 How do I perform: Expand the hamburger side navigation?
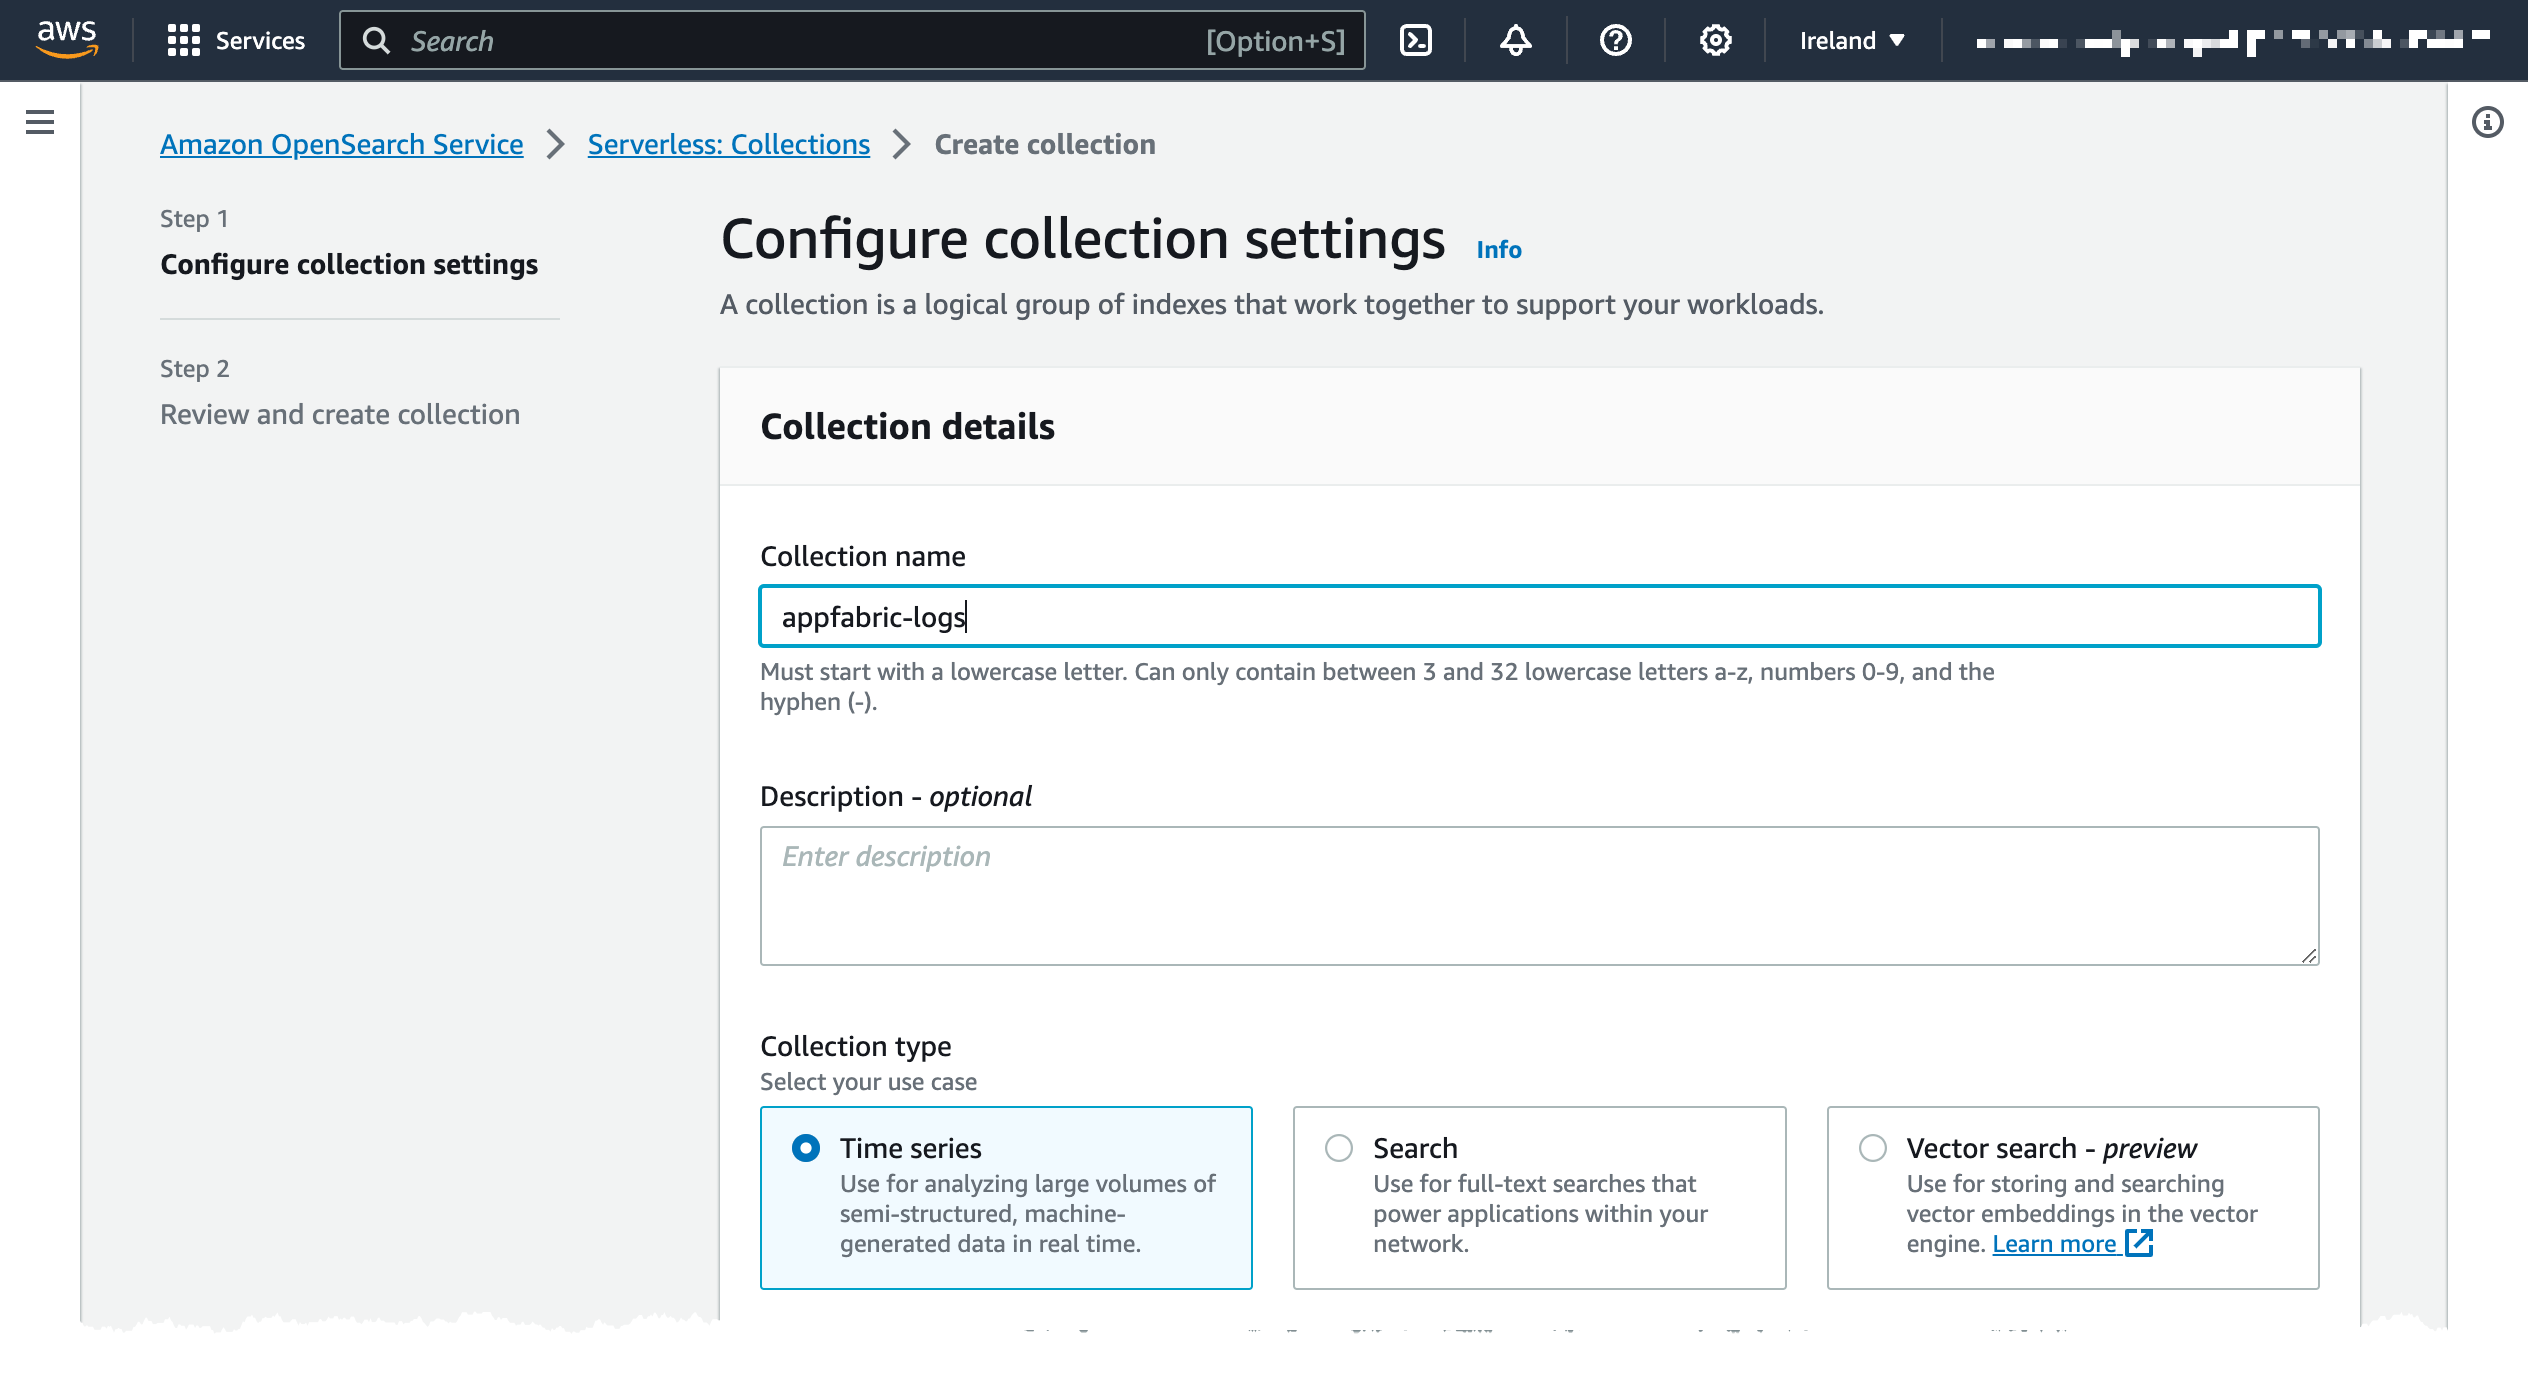coord(40,122)
